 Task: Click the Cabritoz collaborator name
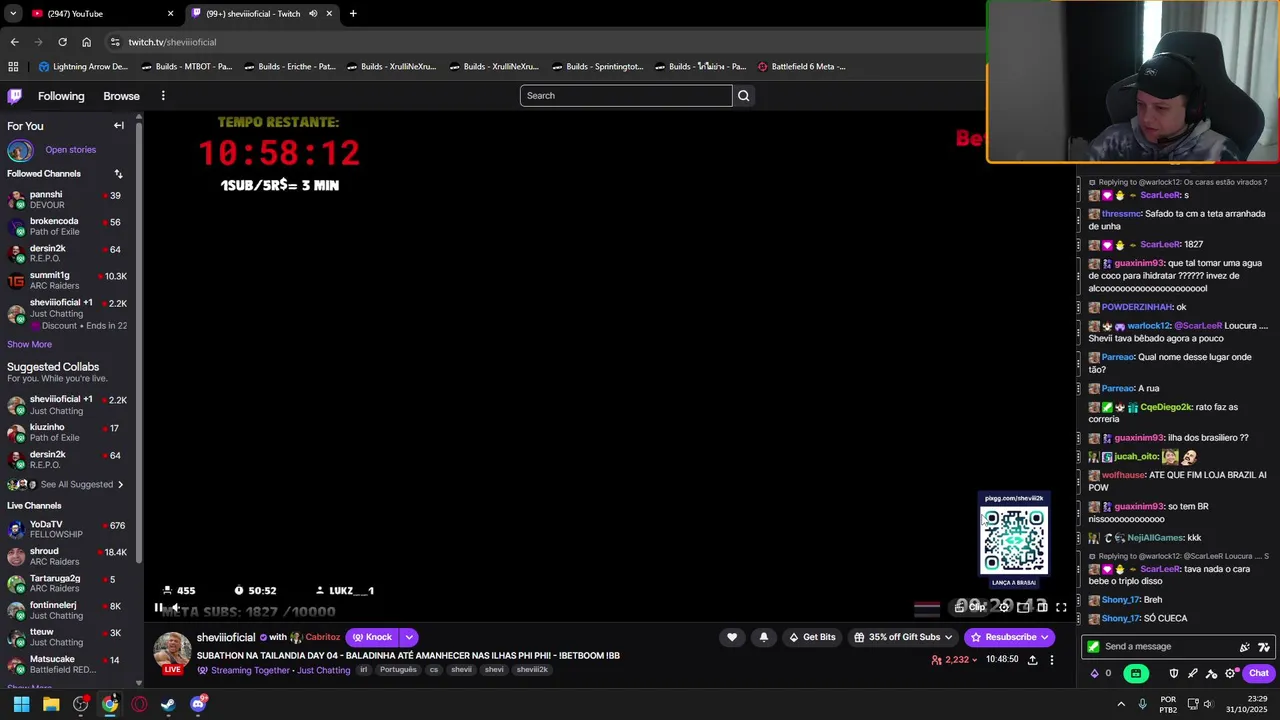tap(322, 637)
